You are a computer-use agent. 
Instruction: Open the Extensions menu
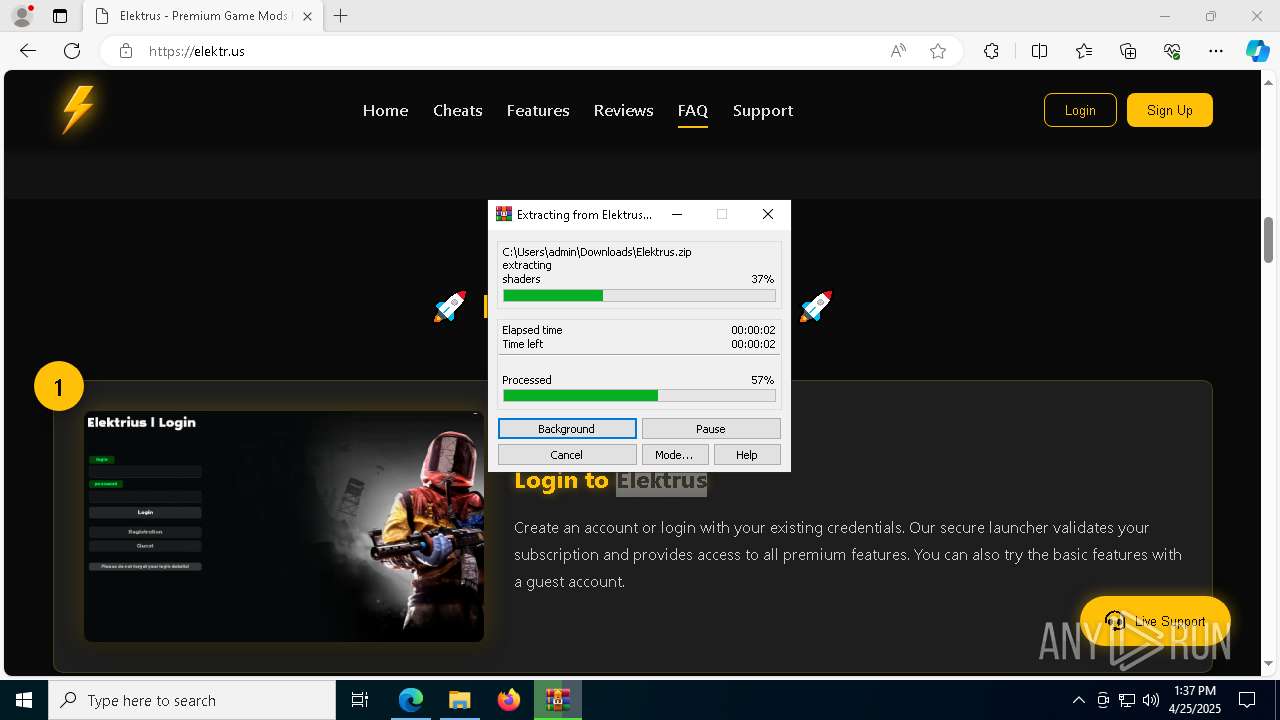(x=991, y=51)
